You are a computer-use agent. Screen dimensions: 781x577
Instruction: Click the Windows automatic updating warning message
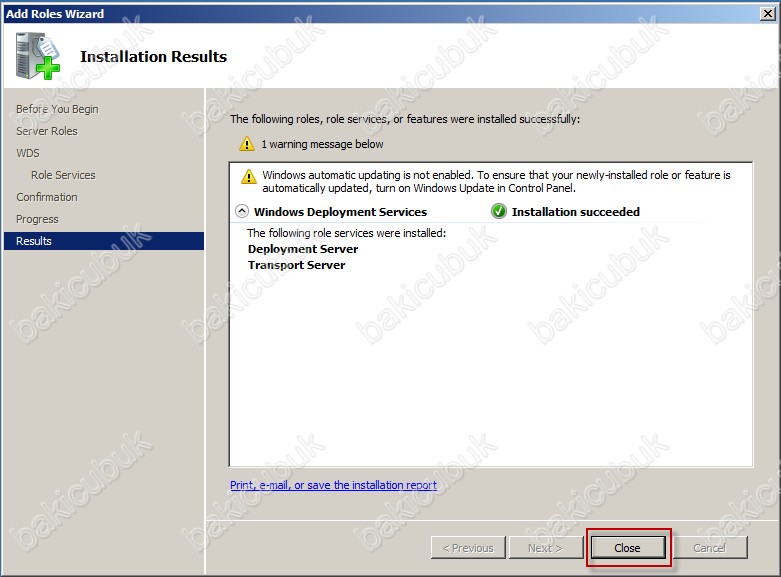pyautogui.click(x=496, y=181)
